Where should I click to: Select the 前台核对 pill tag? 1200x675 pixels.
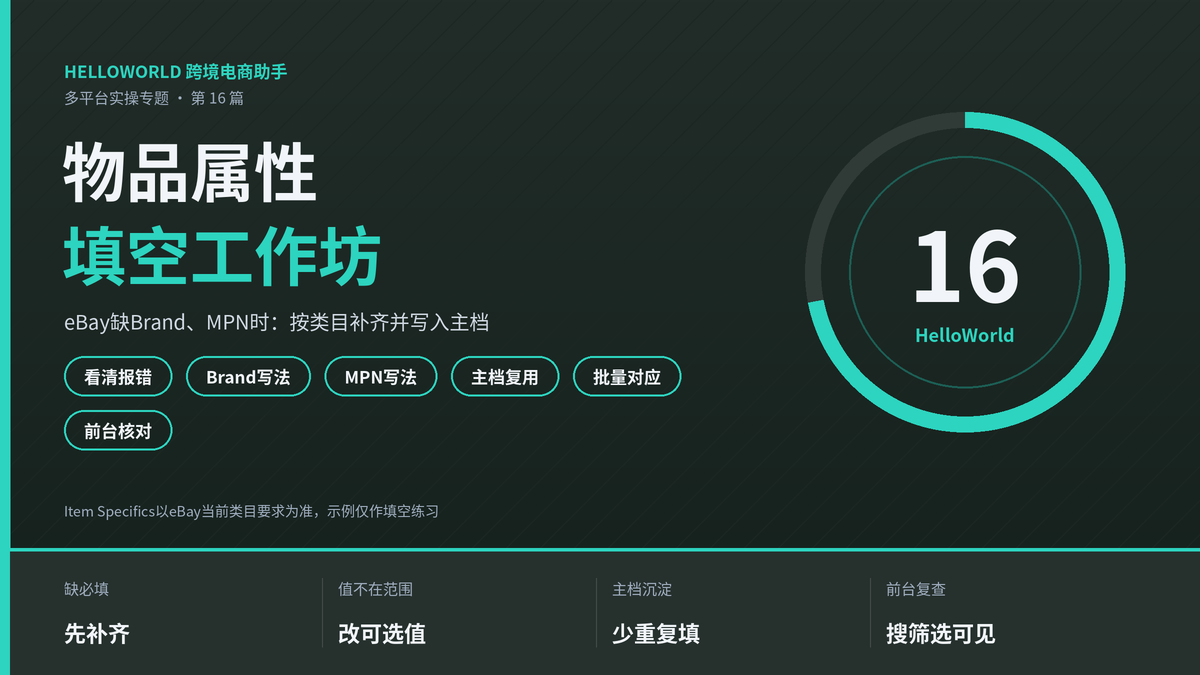[118, 431]
